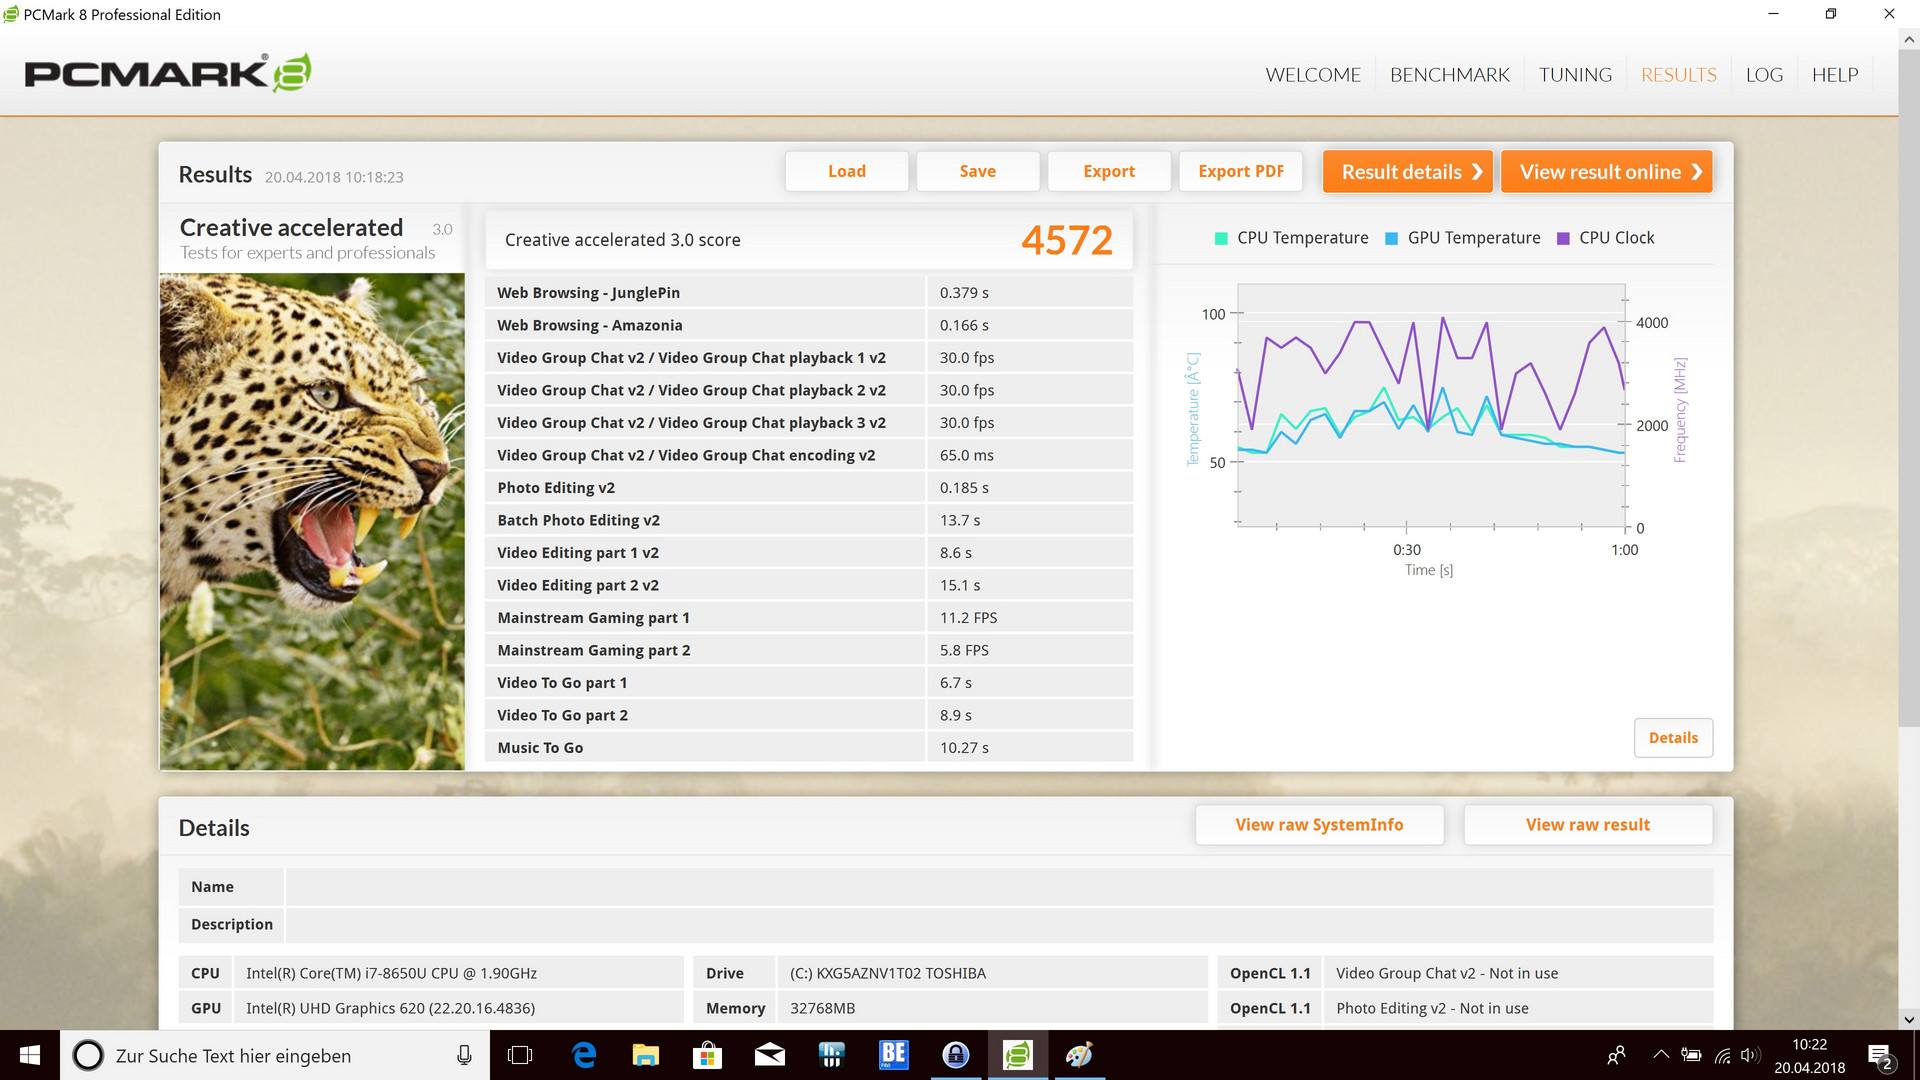Open chart Details button
Screen dimensions: 1920x1080
[x=1673, y=738]
